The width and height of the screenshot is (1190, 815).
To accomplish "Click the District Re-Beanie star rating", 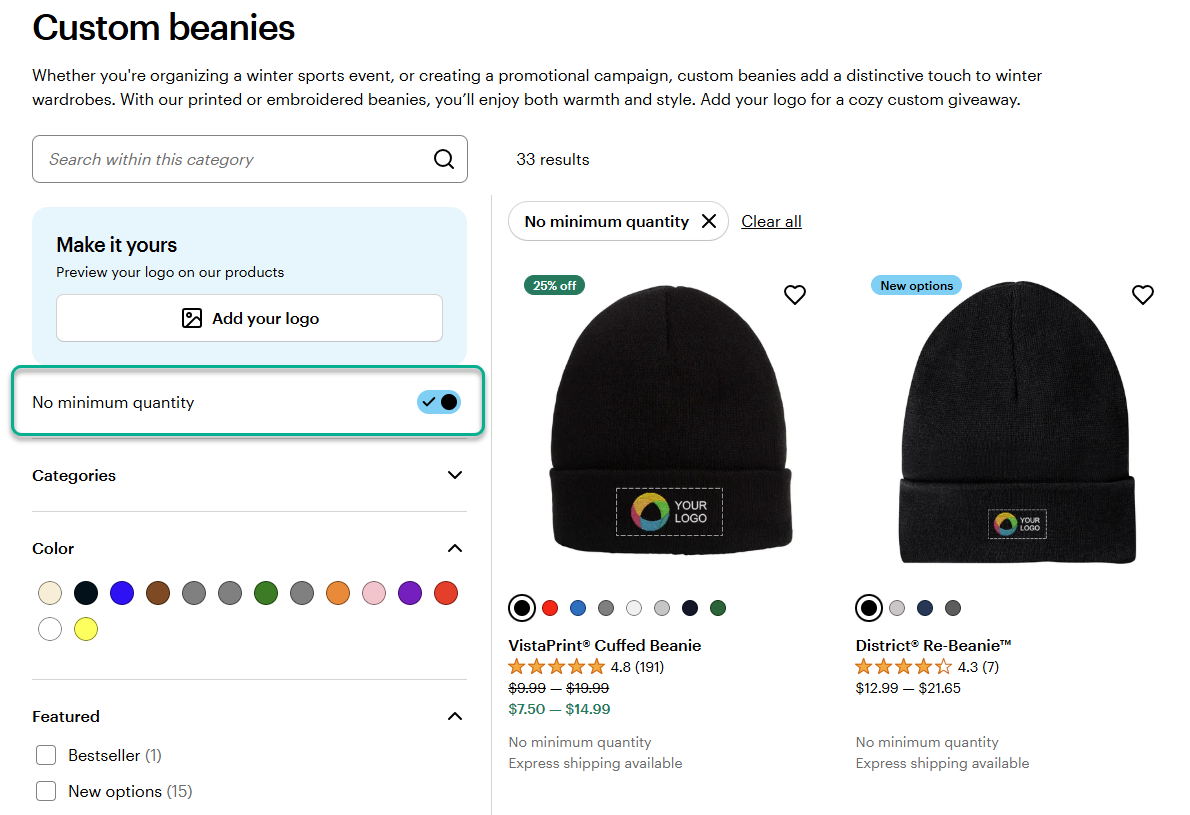I will coord(903,667).
